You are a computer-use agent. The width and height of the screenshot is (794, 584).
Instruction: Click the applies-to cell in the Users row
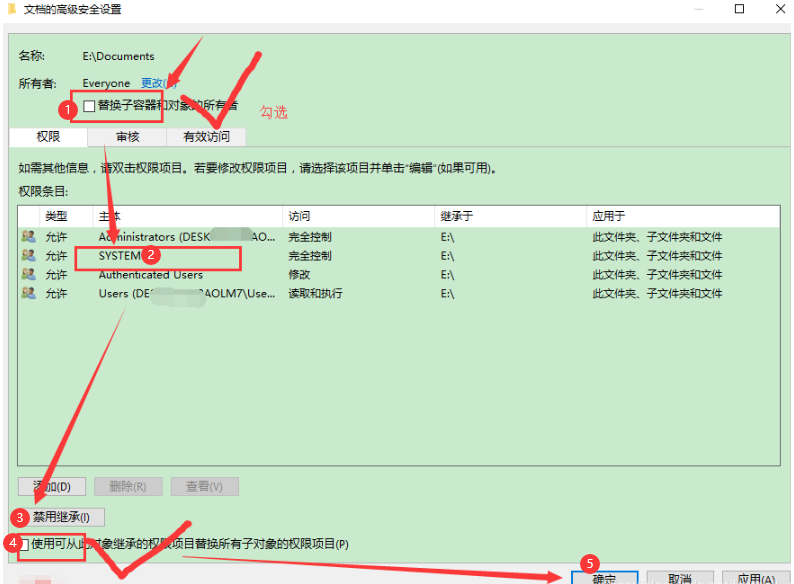[657, 293]
